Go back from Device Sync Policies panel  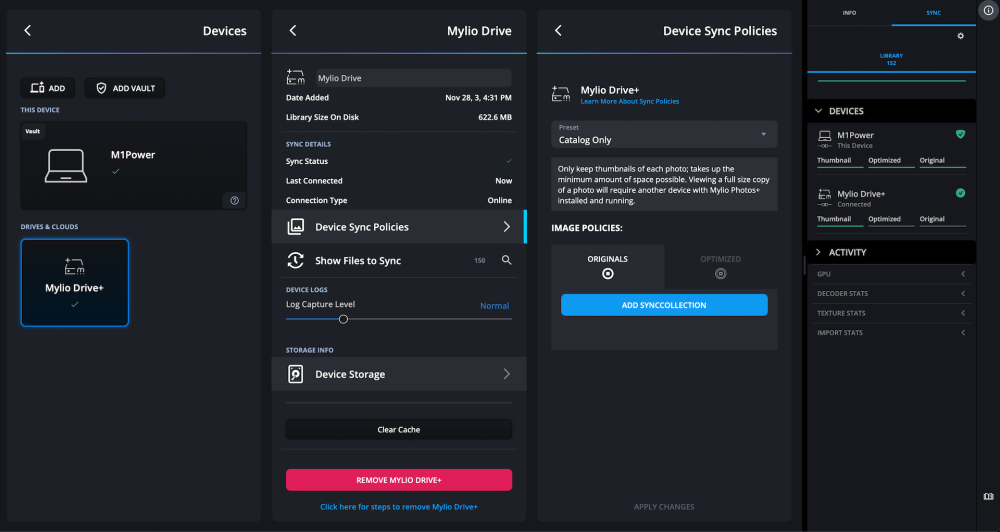pyautogui.click(x=558, y=31)
